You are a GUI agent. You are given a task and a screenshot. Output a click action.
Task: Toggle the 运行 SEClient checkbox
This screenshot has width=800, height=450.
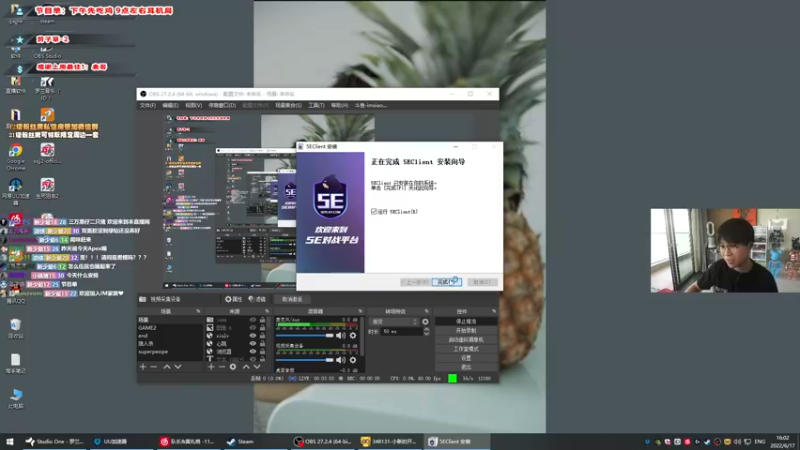click(374, 211)
